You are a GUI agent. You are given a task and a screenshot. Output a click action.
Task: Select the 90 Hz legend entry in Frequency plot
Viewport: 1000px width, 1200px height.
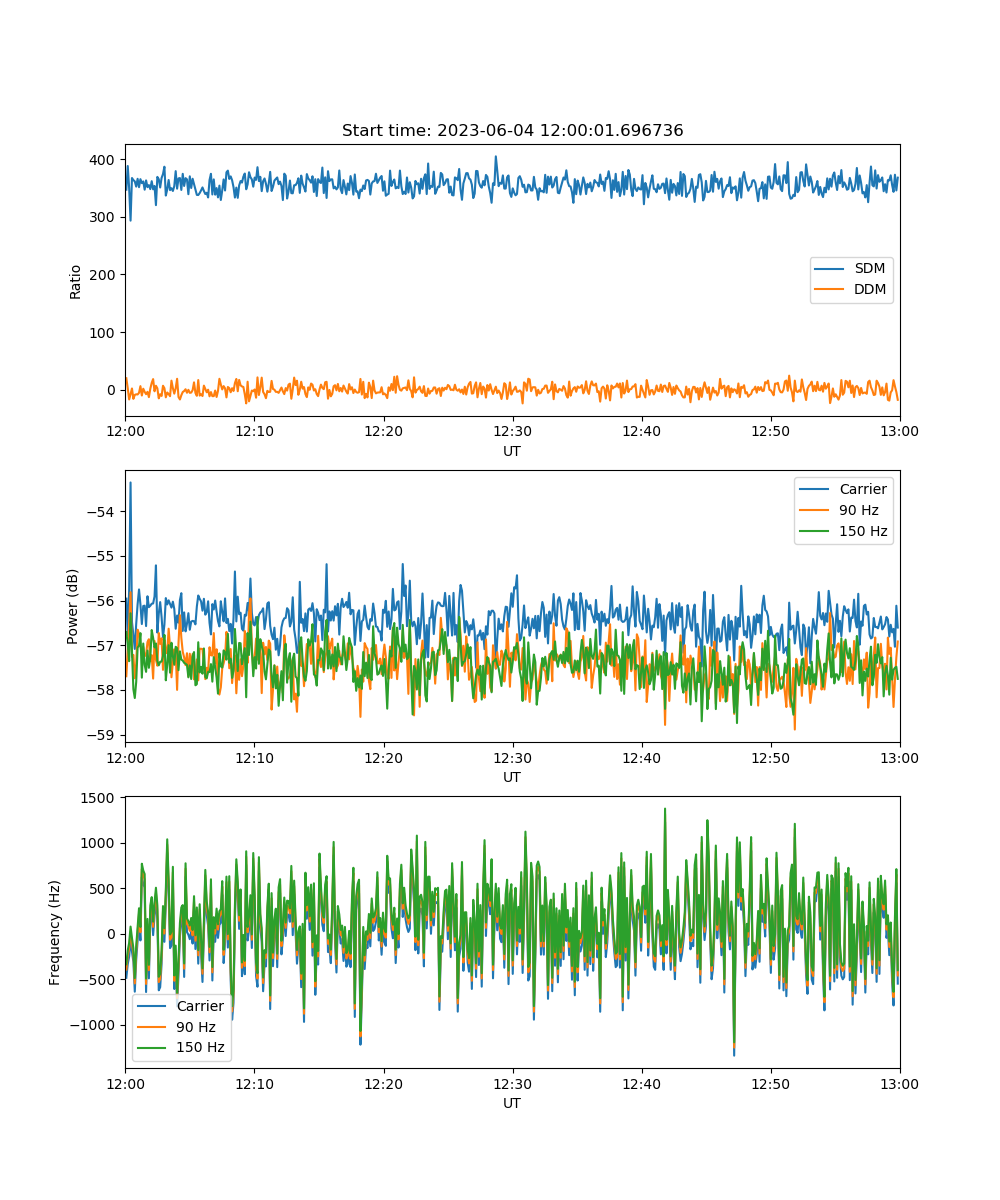pyautogui.click(x=177, y=1027)
